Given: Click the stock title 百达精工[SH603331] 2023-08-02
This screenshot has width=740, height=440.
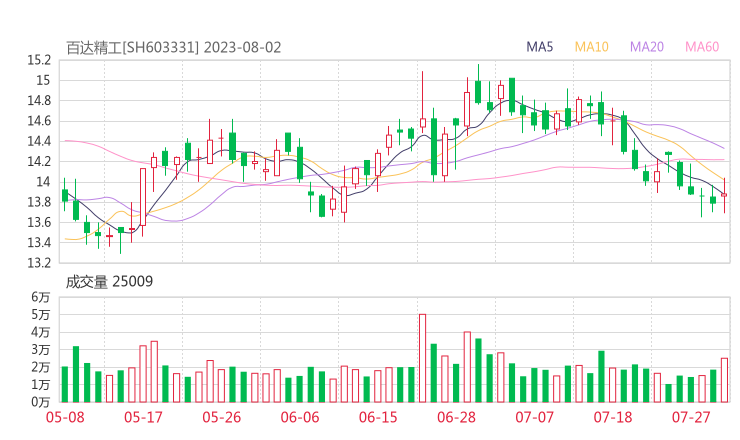Looking at the screenshot, I should click(x=173, y=48).
